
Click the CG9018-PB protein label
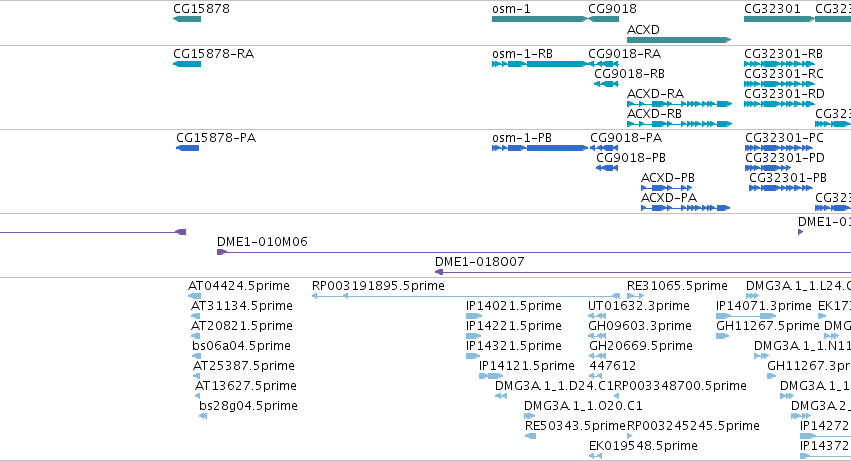click(631, 158)
